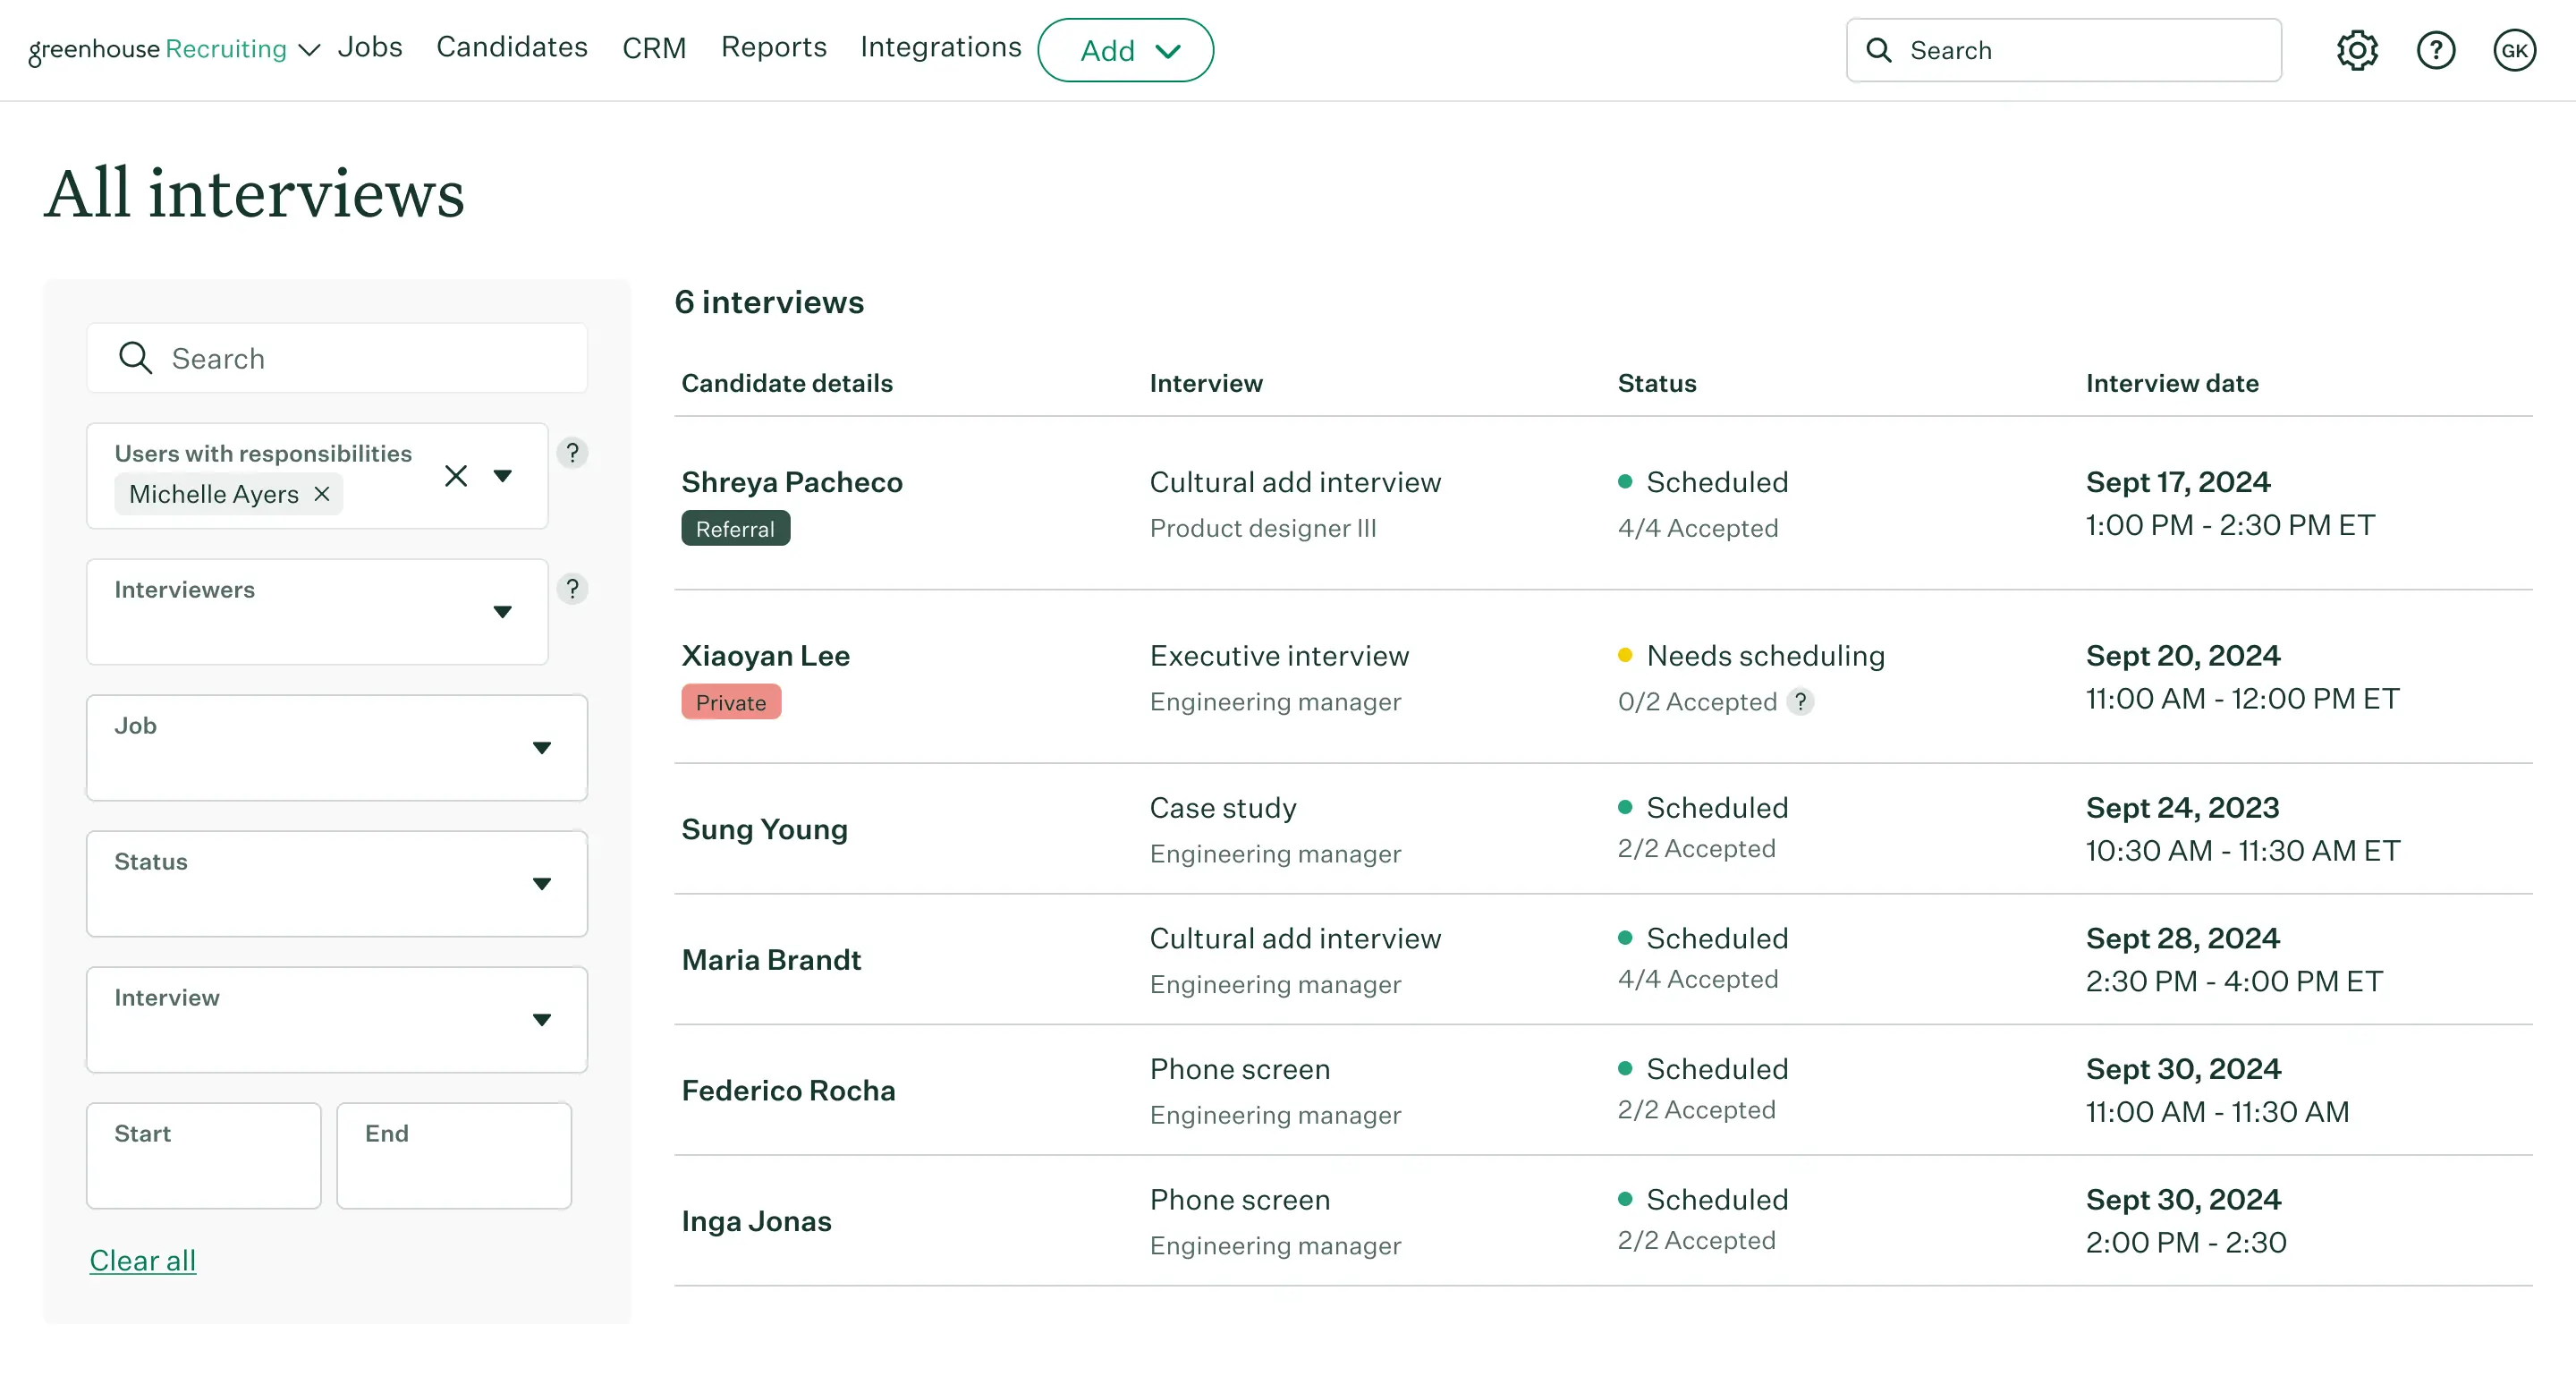Remove the Michelle Ayers filter chip

click(322, 494)
